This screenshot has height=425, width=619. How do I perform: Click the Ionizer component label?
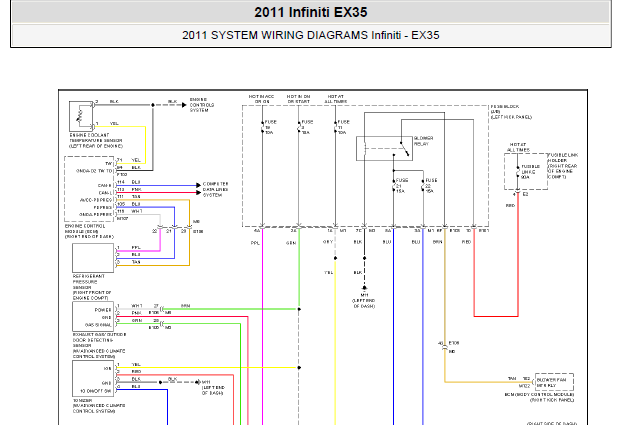pyautogui.click(x=99, y=406)
